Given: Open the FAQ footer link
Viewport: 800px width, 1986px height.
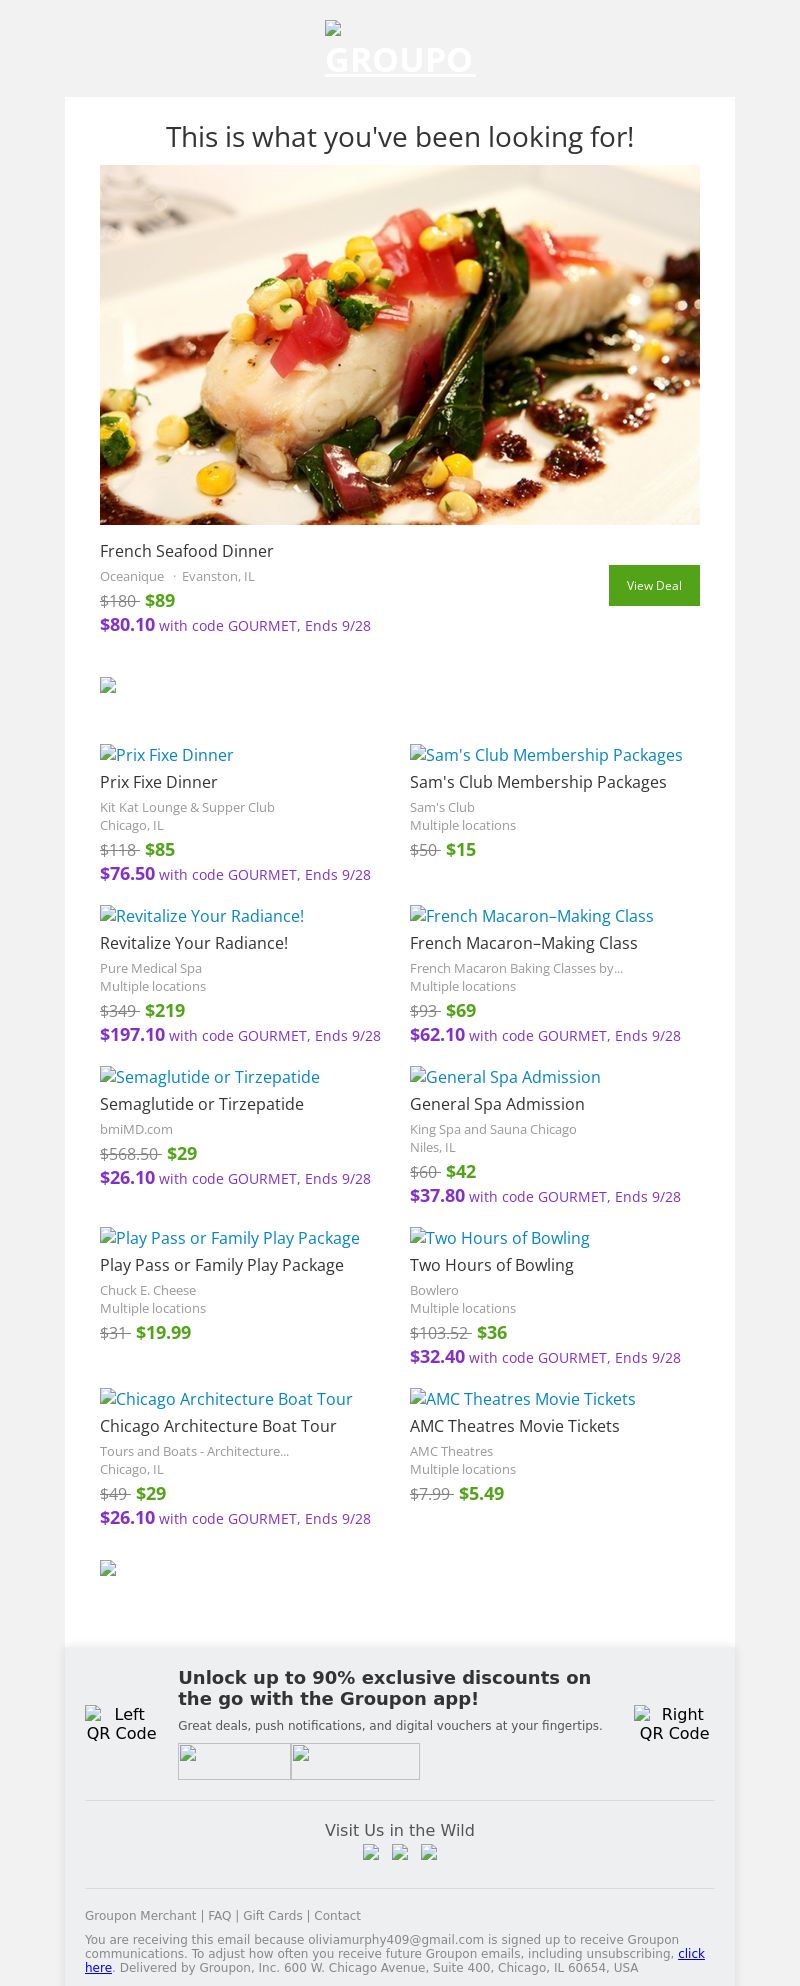Looking at the screenshot, I should [x=219, y=1915].
